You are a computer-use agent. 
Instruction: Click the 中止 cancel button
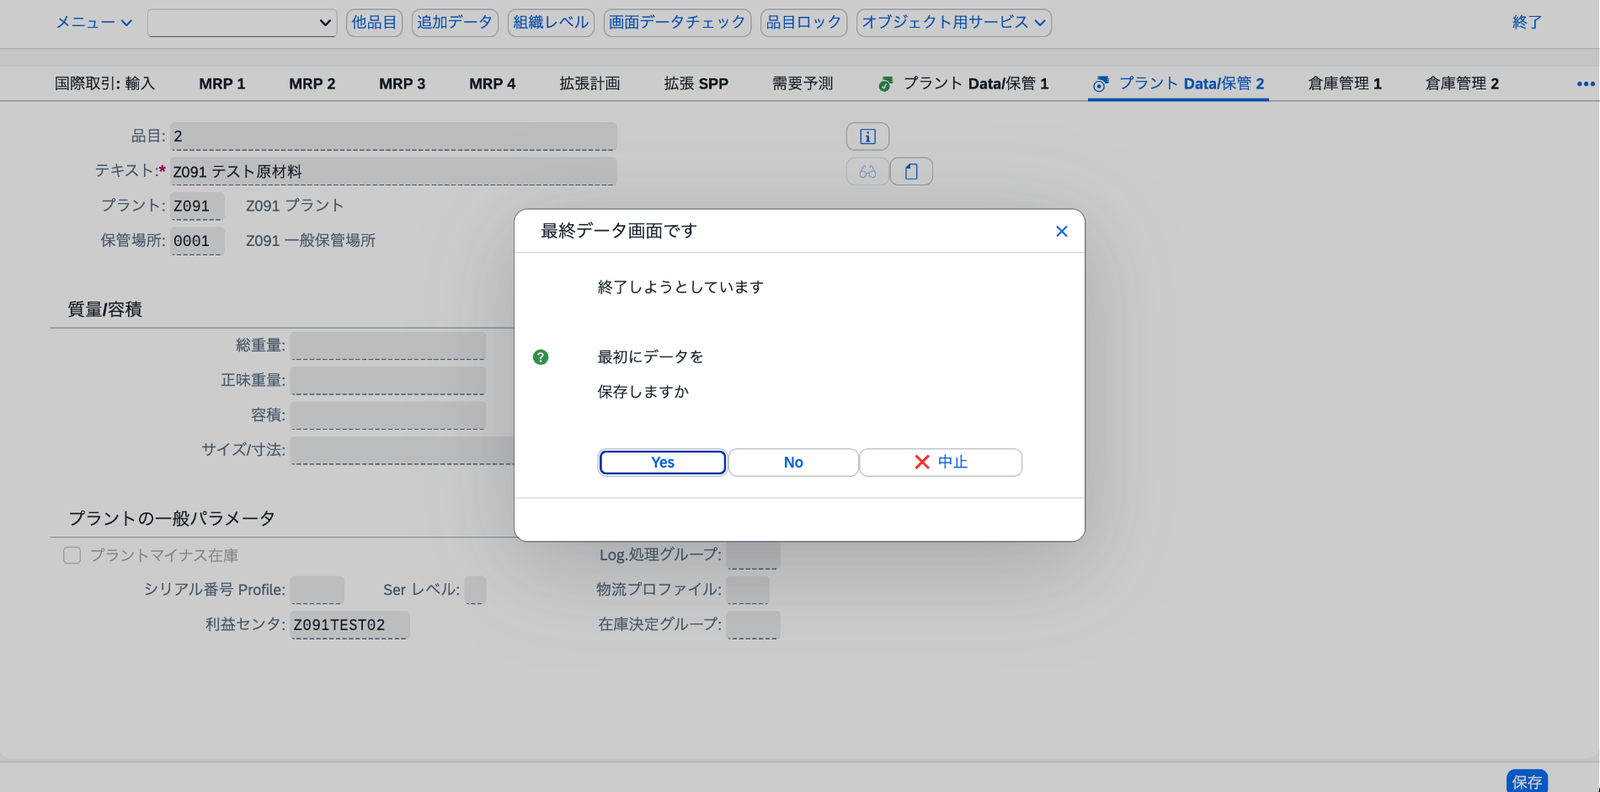click(x=941, y=462)
